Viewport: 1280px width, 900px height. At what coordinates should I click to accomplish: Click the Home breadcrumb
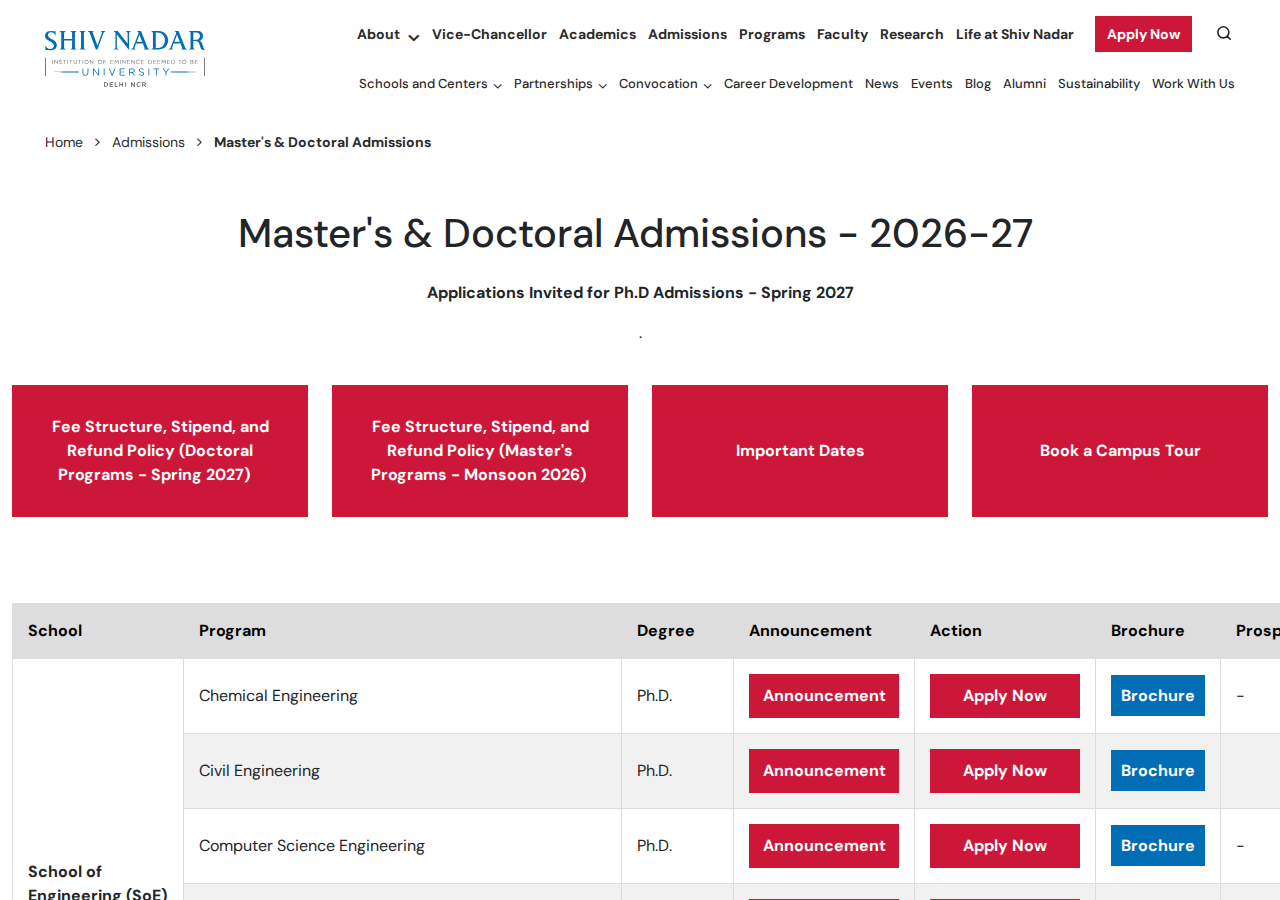pos(64,142)
